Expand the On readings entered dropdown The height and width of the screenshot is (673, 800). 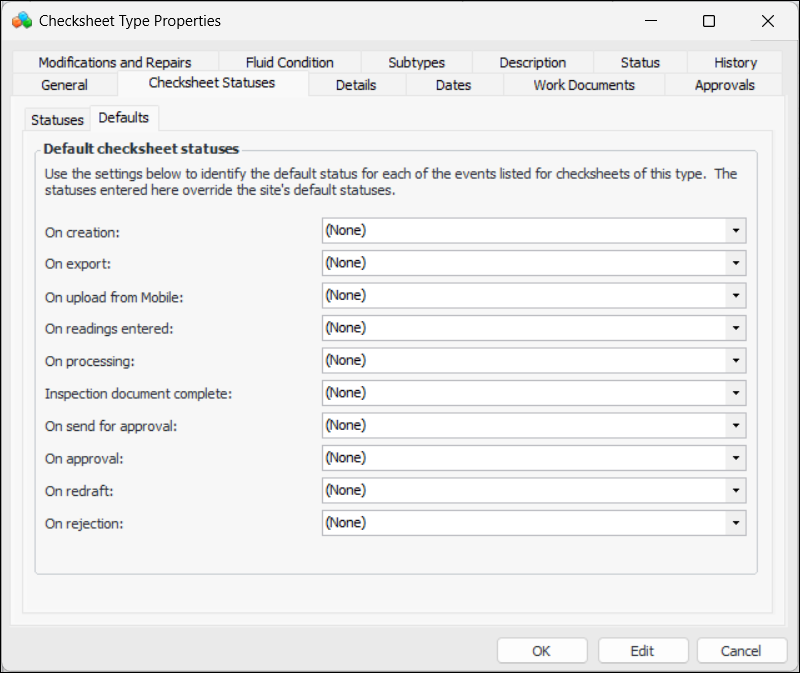[735, 328]
